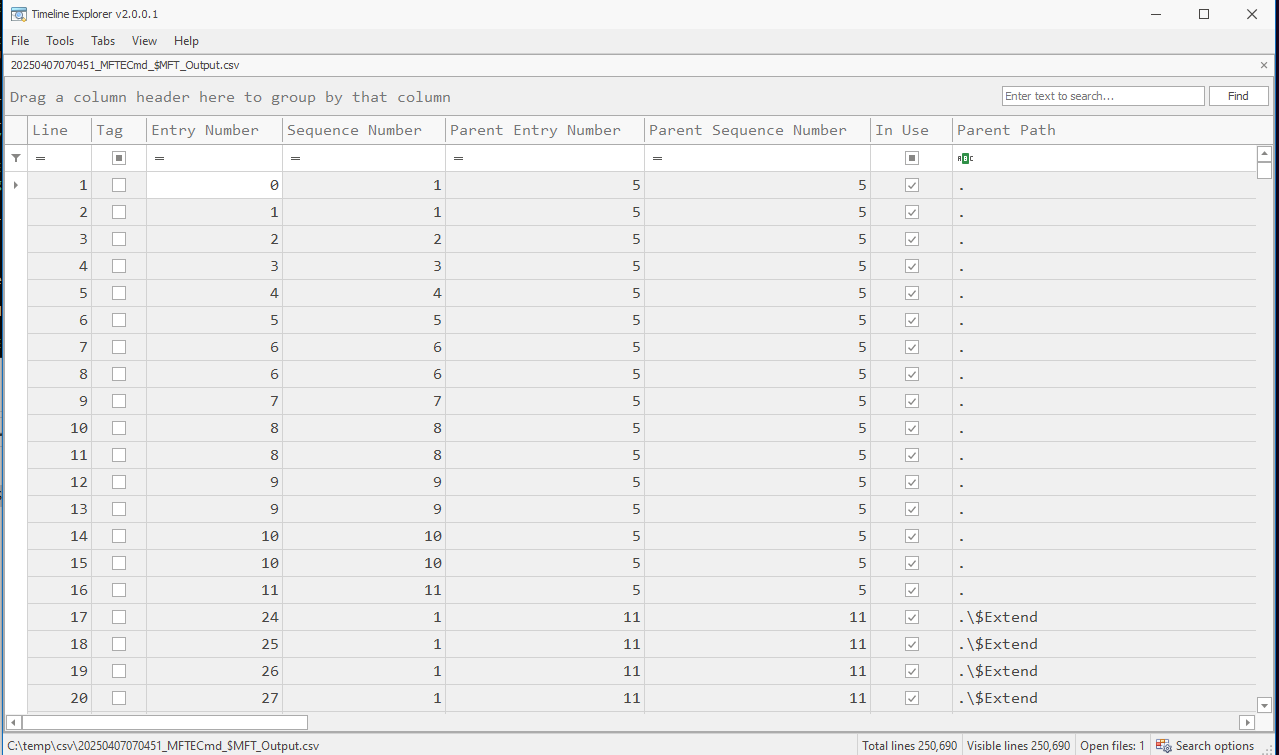Click the Parent Sequence Number filter equals operator
The image size is (1279, 755).
(x=657, y=158)
